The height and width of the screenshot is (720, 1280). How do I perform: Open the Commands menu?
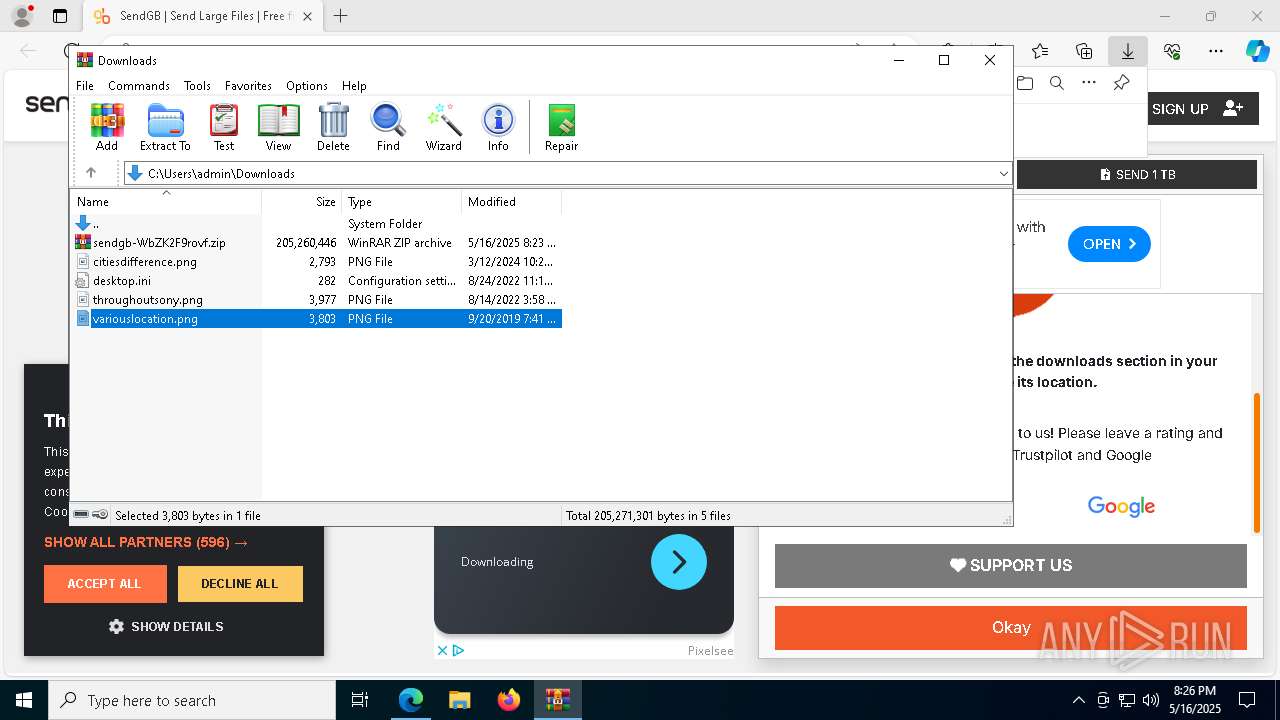coord(139,86)
